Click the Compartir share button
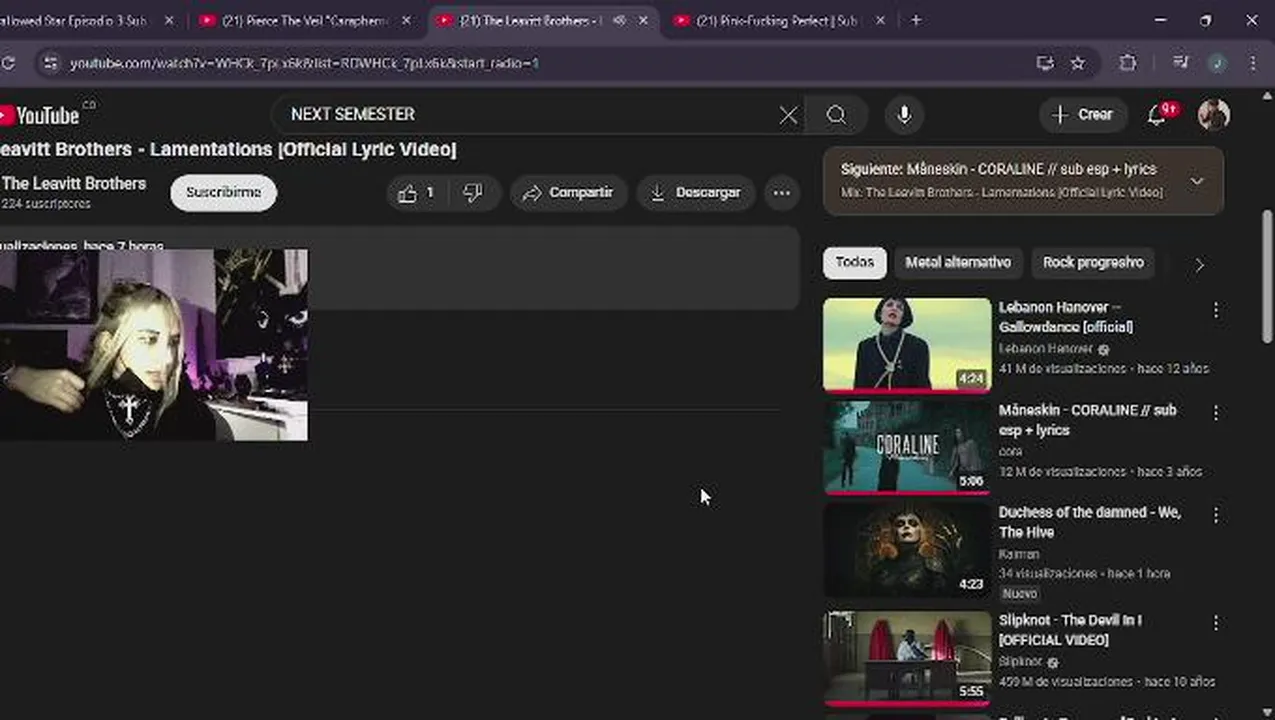Image resolution: width=1275 pixels, height=720 pixels. click(x=568, y=193)
